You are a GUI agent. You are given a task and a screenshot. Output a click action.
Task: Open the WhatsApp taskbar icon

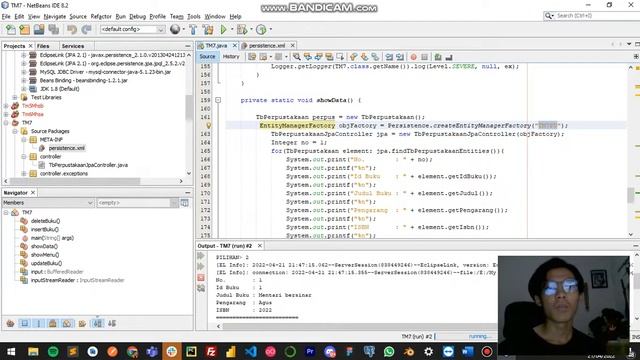click(389, 351)
